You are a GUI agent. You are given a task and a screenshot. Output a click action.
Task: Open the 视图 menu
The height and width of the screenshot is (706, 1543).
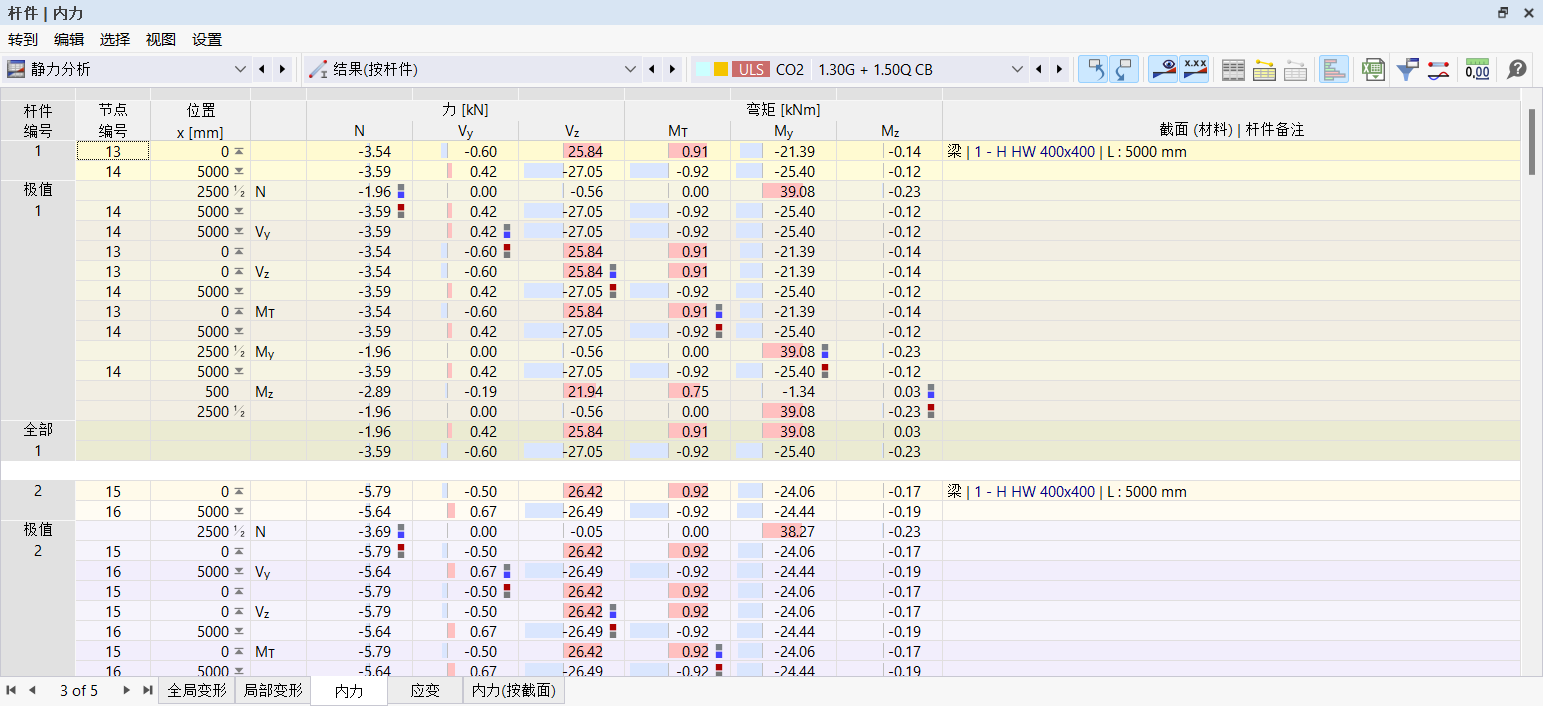pyautogui.click(x=161, y=40)
